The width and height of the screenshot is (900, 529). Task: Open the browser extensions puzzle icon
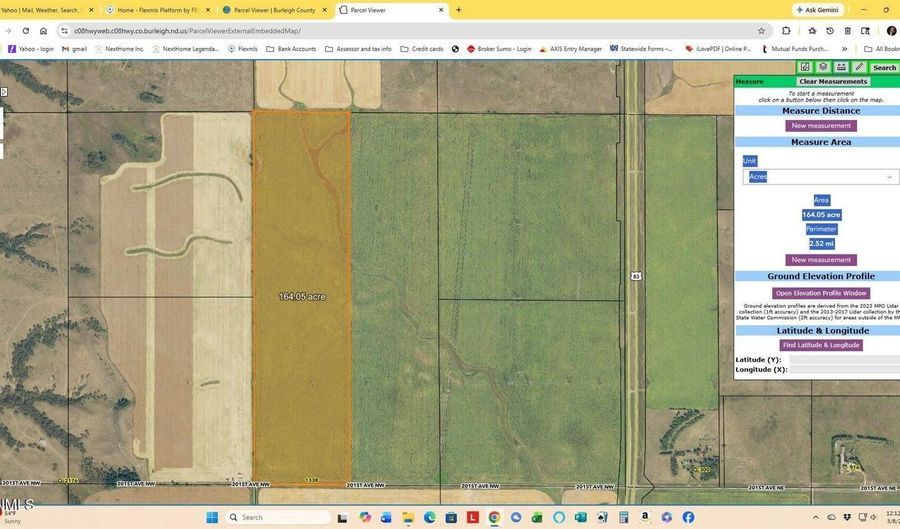(786, 31)
